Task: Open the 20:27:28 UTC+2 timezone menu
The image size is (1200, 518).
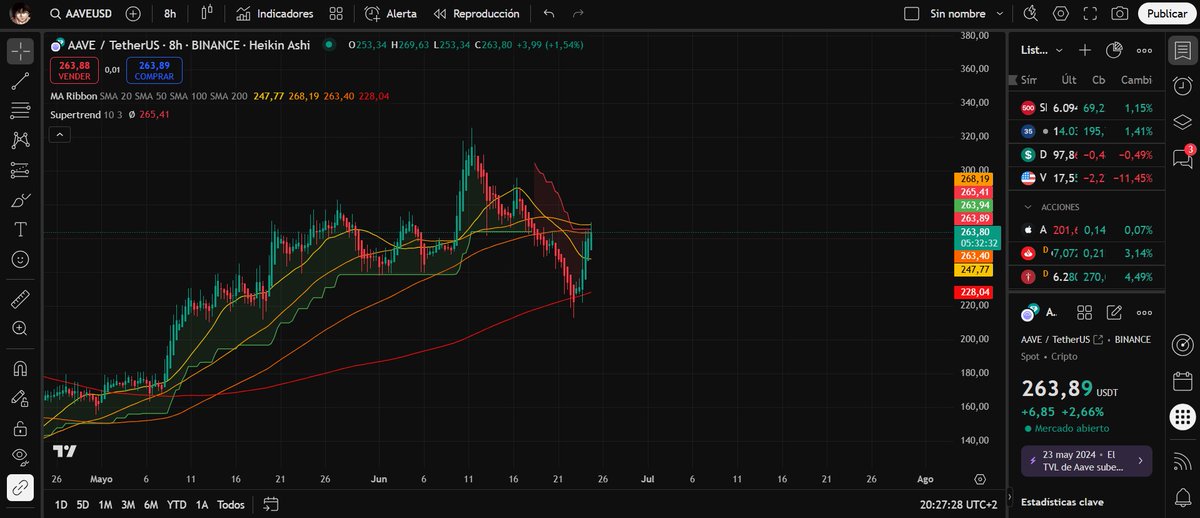Action: pos(959,505)
